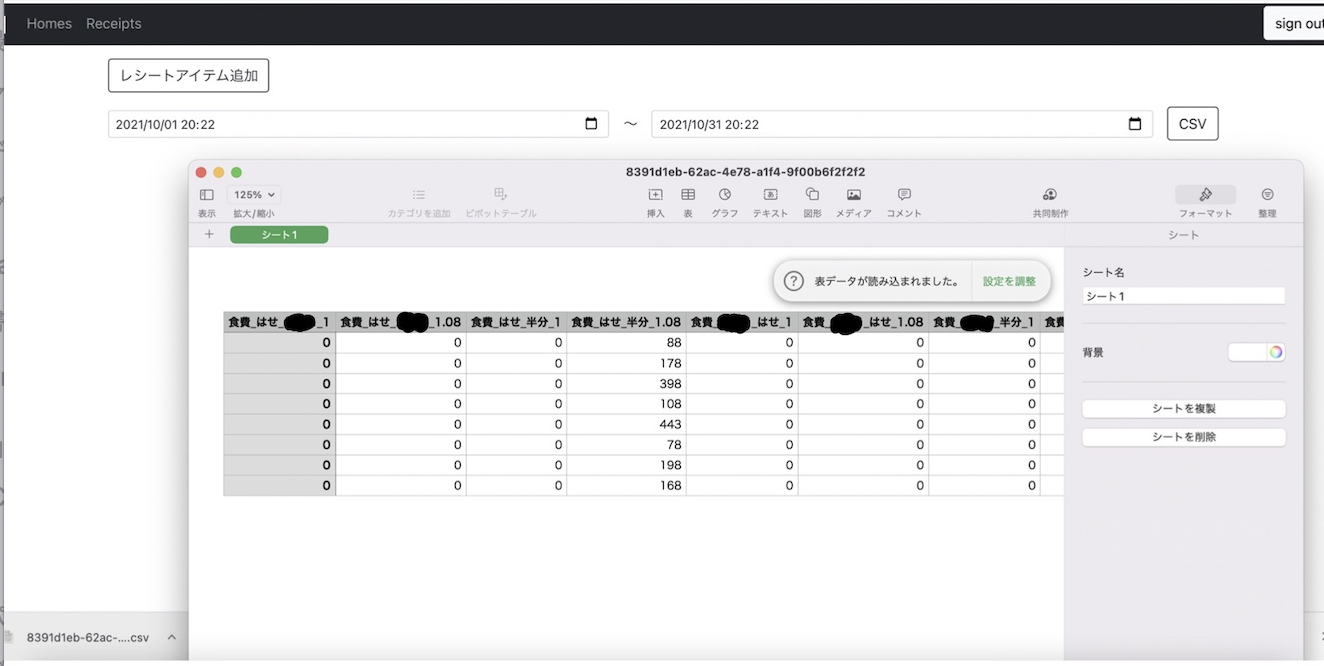Image resolution: width=1324 pixels, height=666 pixels.
Task: Select the cell containing 108
Action: coord(626,404)
